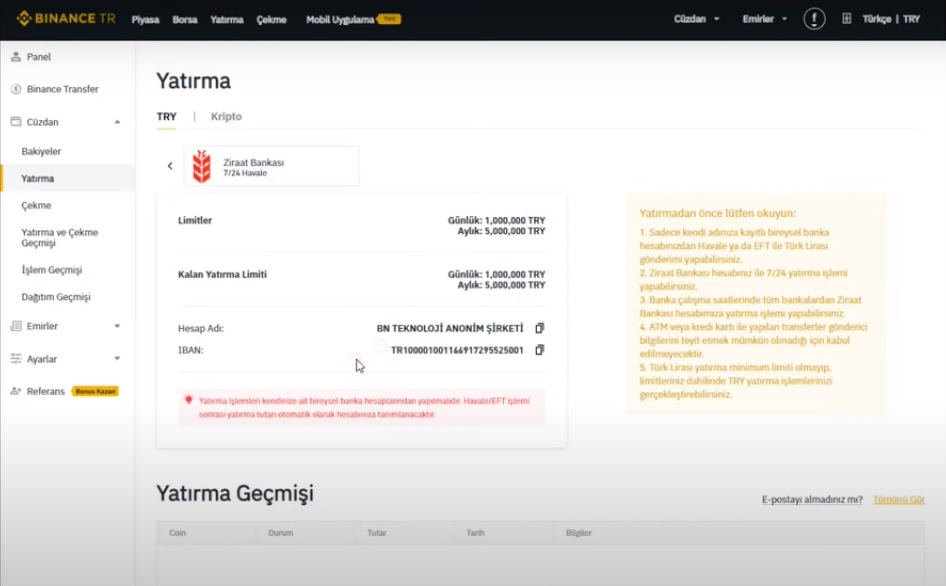The width and height of the screenshot is (946, 586).
Task: Click the Durum column header
Action: (281, 533)
